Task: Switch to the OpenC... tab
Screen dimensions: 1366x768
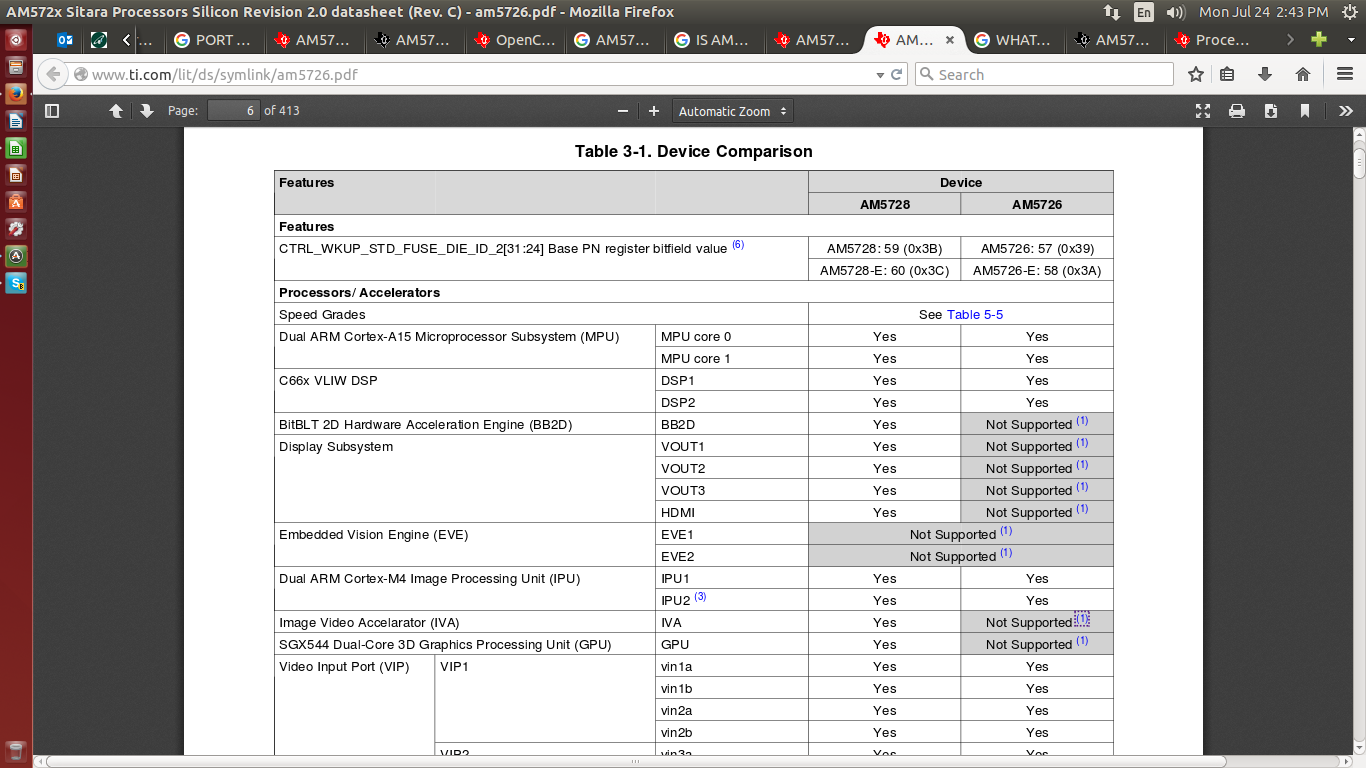Action: click(x=515, y=40)
